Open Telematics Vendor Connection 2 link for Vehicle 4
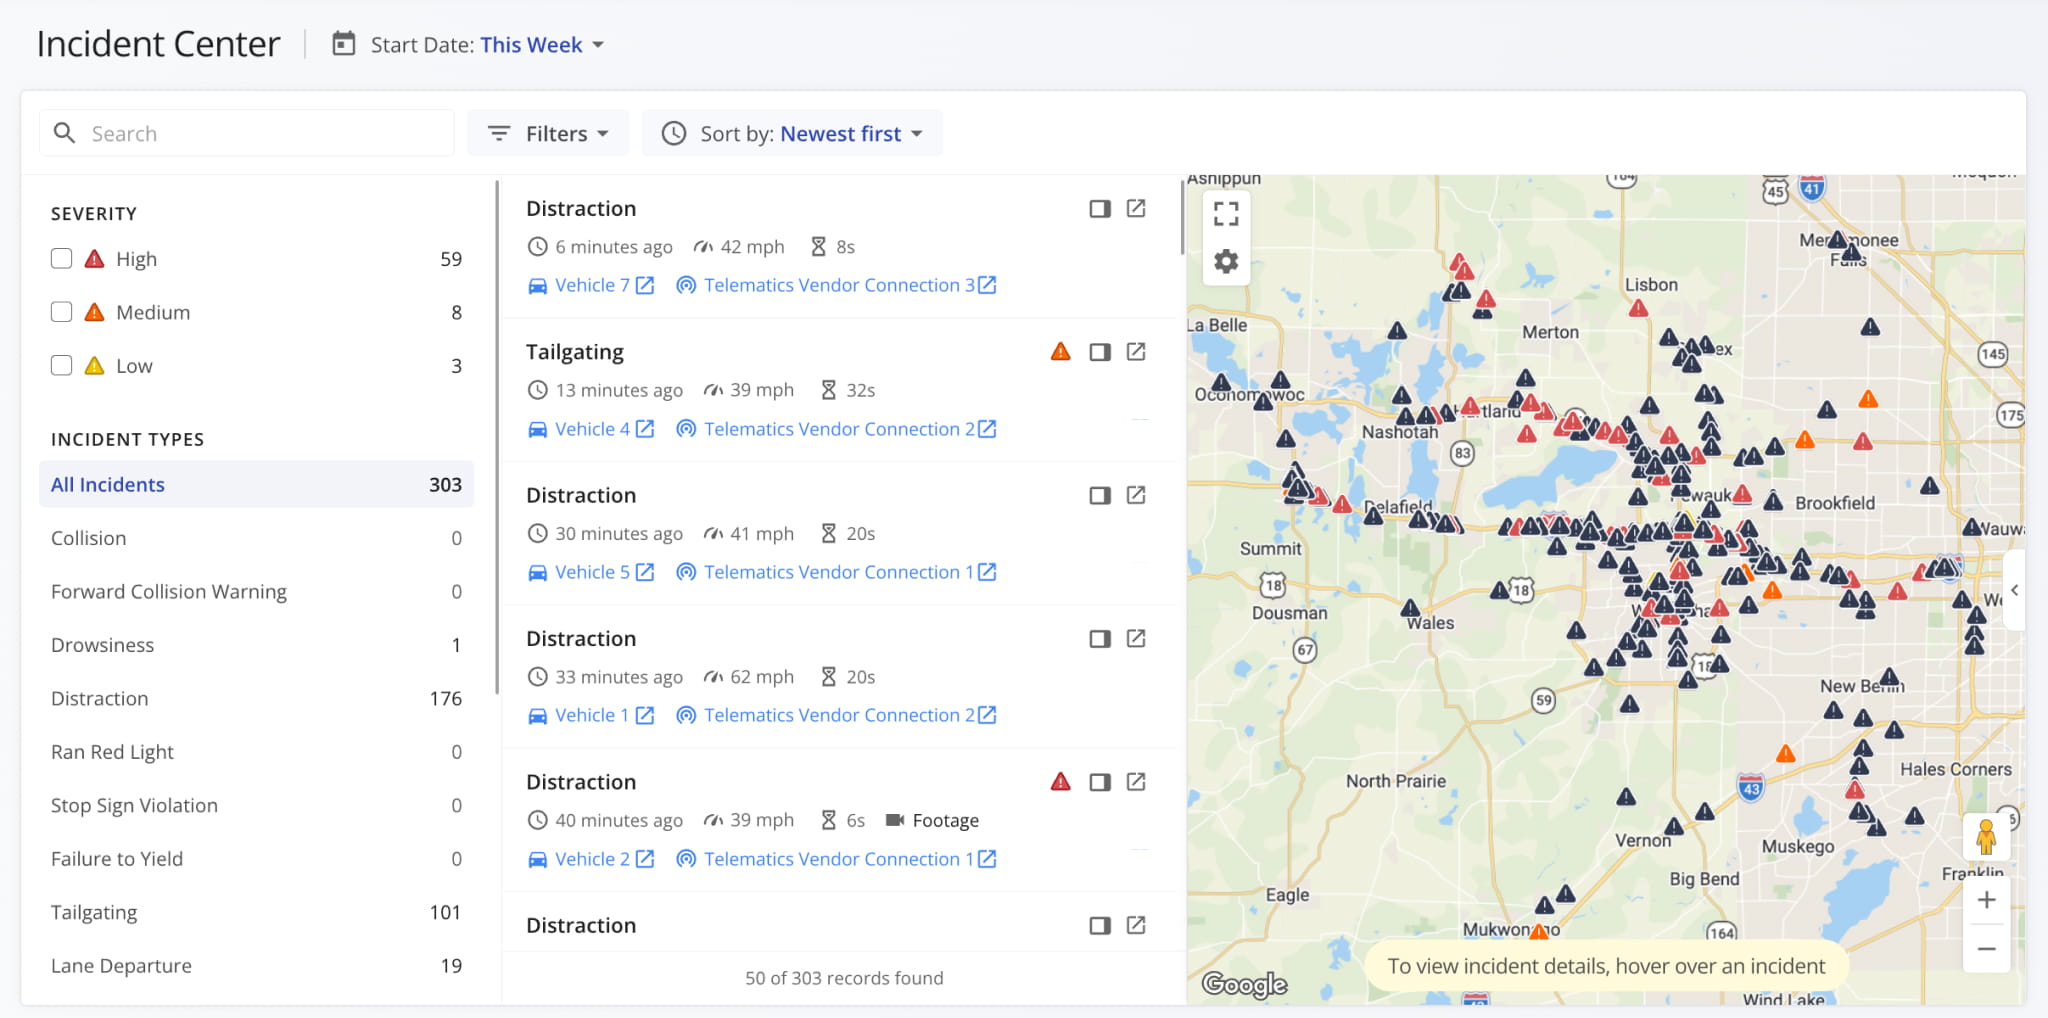This screenshot has height=1018, width=2048. tap(837, 429)
